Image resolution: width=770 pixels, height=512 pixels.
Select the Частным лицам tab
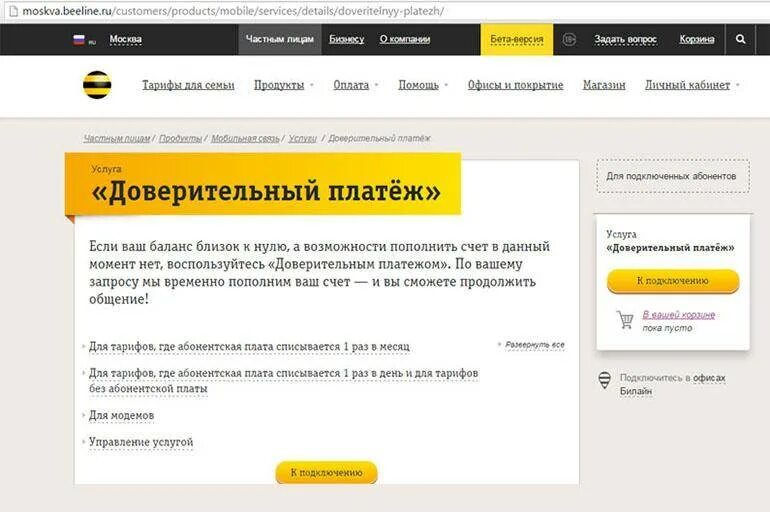point(280,39)
